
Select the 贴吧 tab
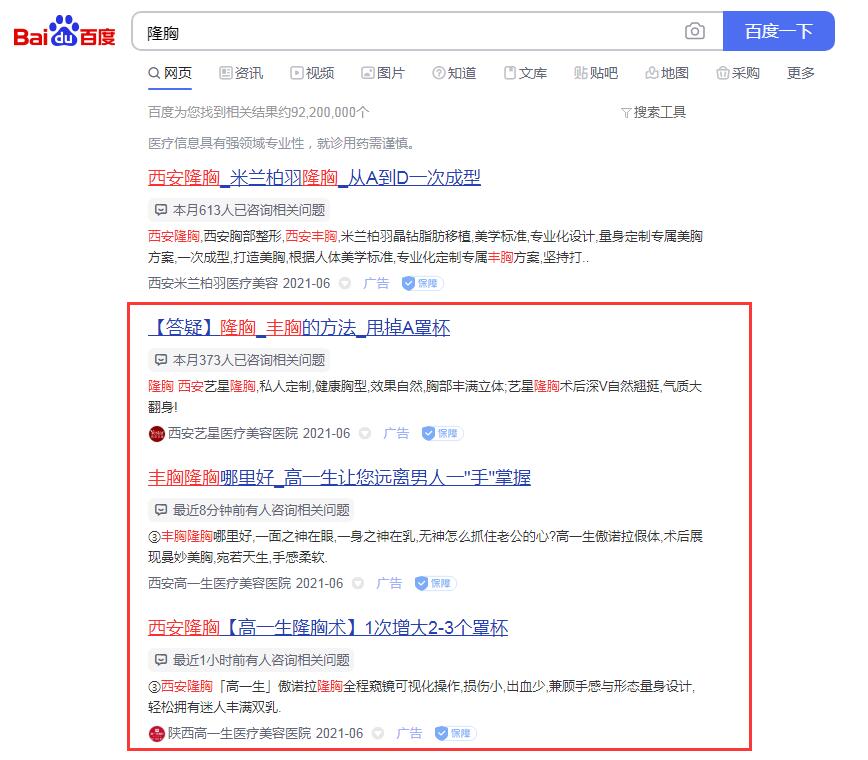(x=597, y=72)
